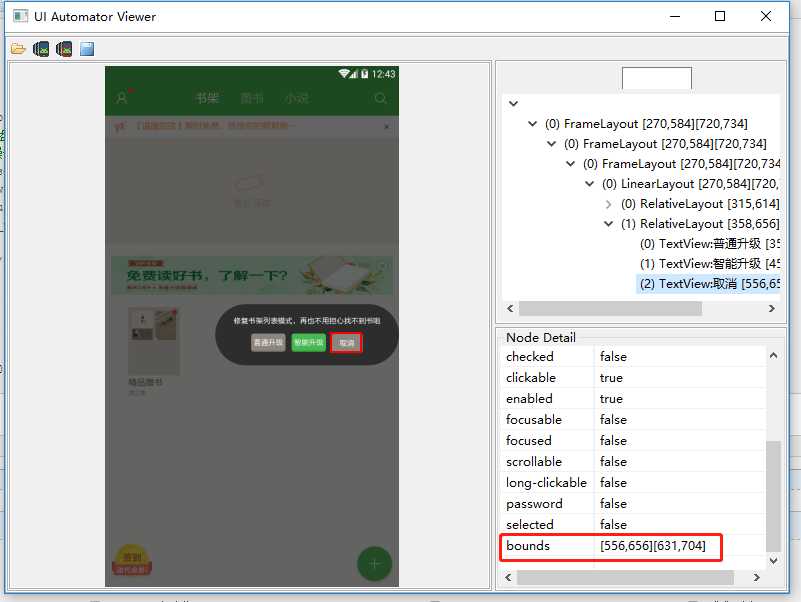Select the TextView:智能升级 tree row
Image resolution: width=801 pixels, height=602 pixels.
click(710, 264)
